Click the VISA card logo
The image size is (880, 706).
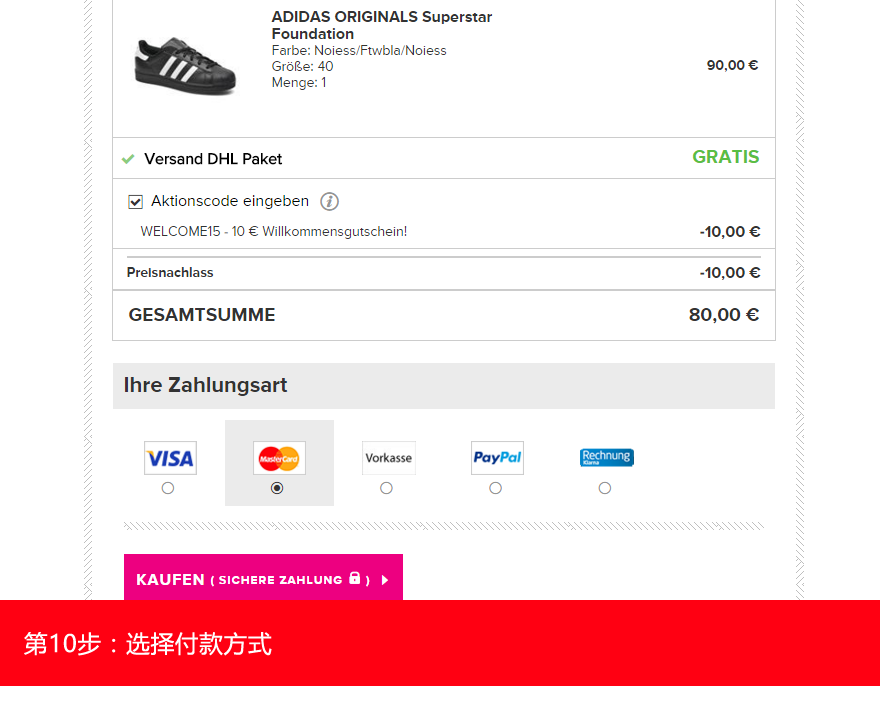[170, 458]
